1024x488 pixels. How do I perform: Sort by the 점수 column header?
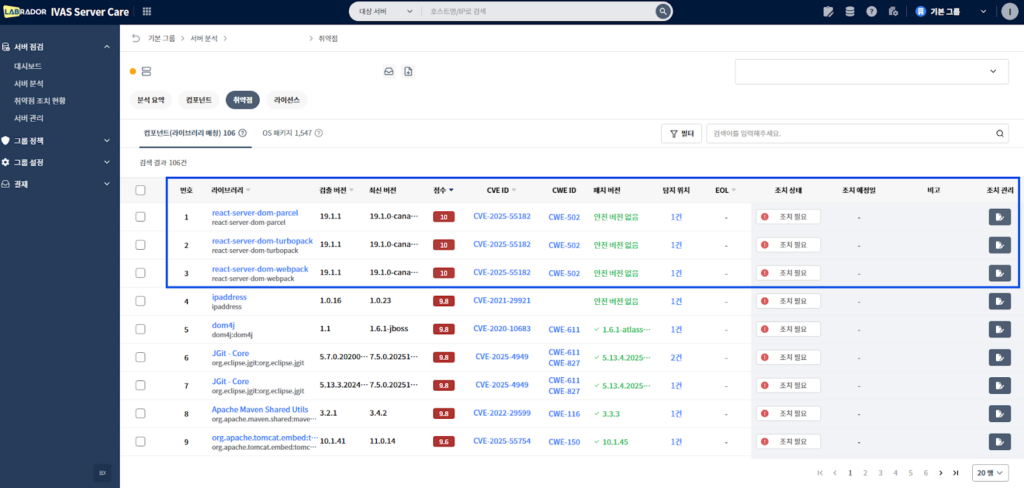click(442, 189)
